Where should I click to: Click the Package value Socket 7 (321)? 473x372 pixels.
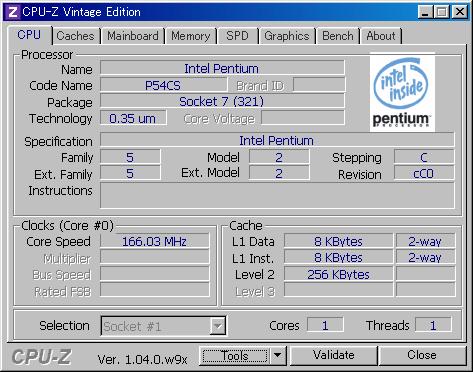222,101
